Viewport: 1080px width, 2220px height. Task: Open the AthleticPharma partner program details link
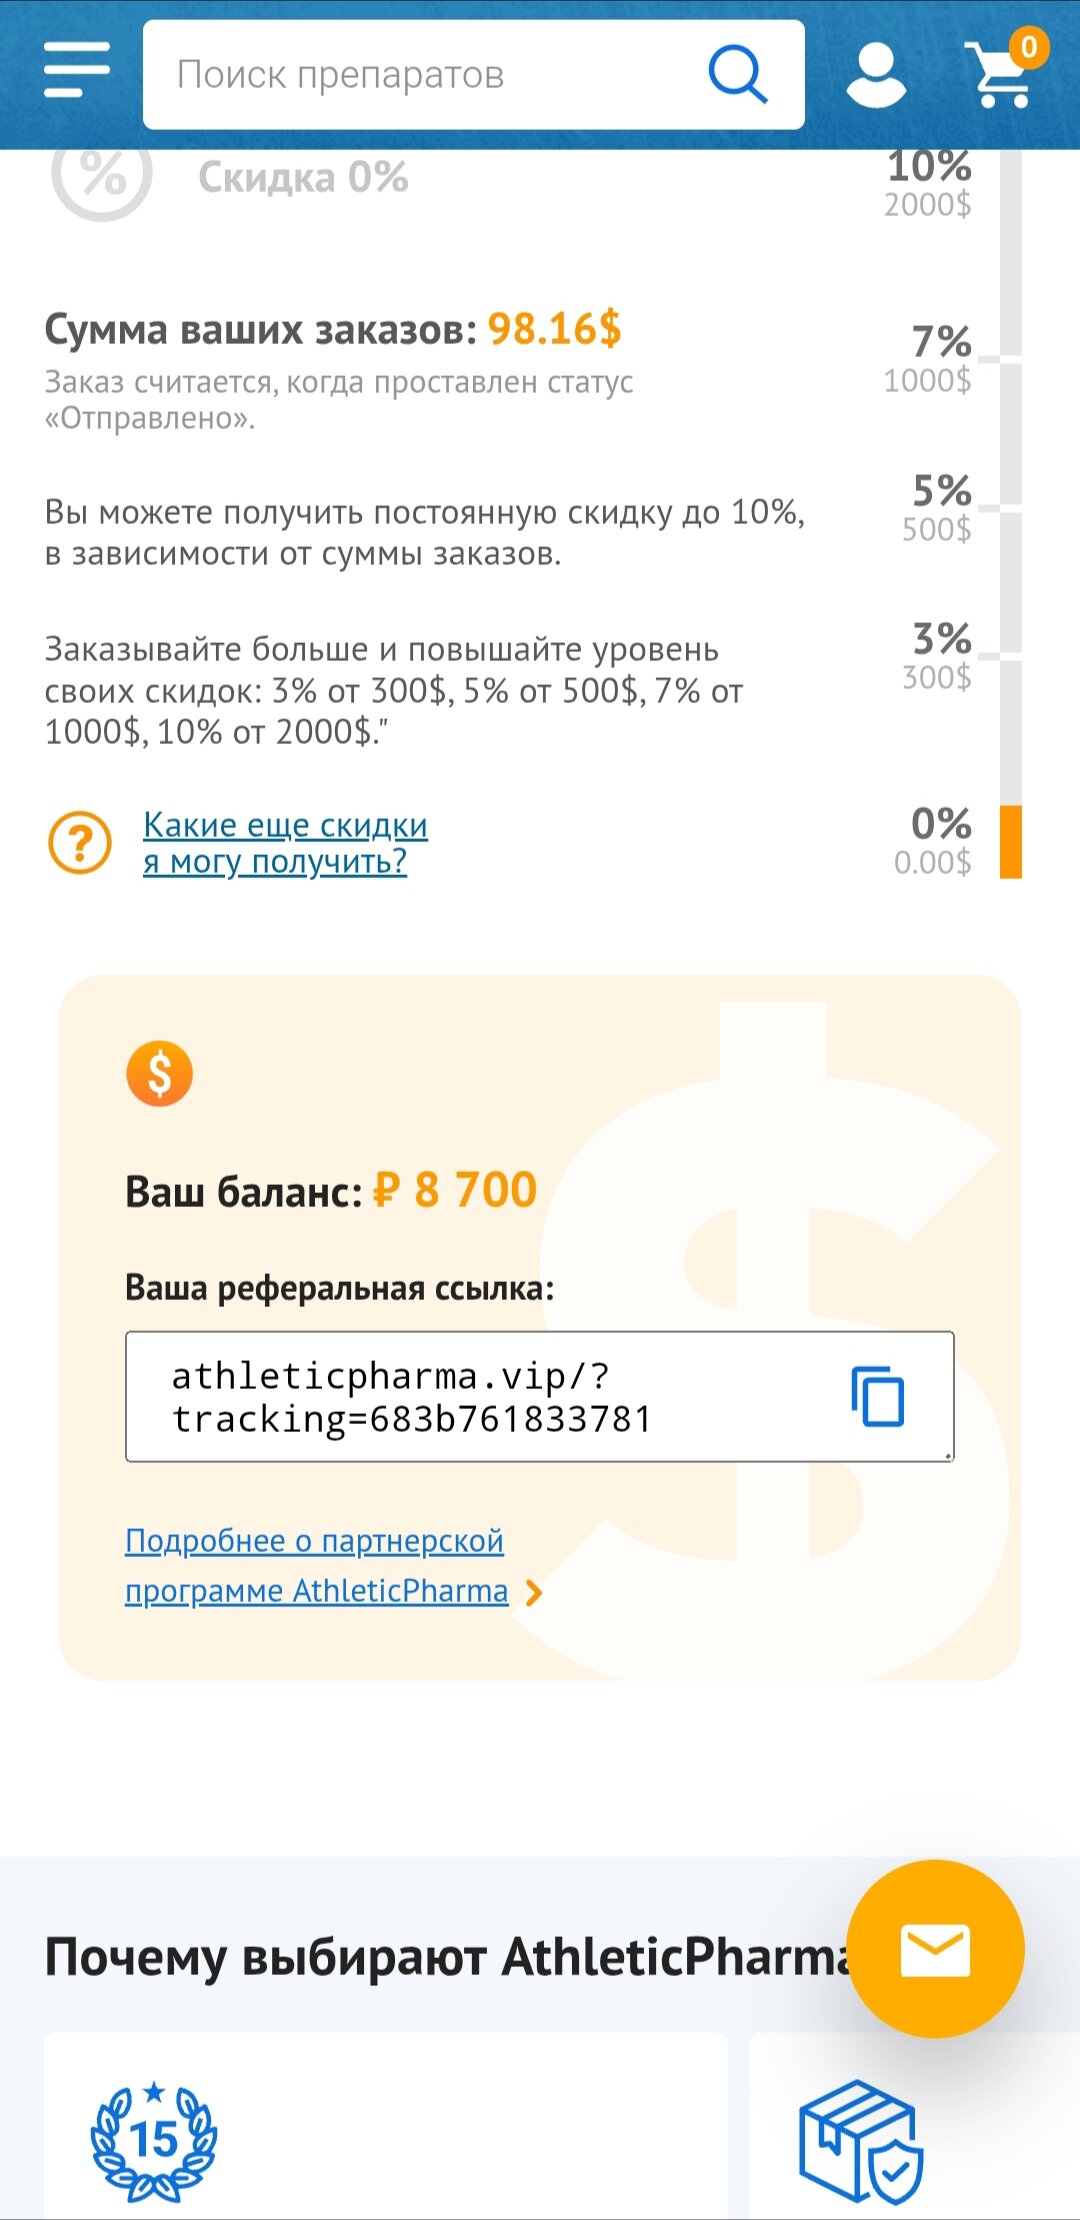coord(315,1565)
